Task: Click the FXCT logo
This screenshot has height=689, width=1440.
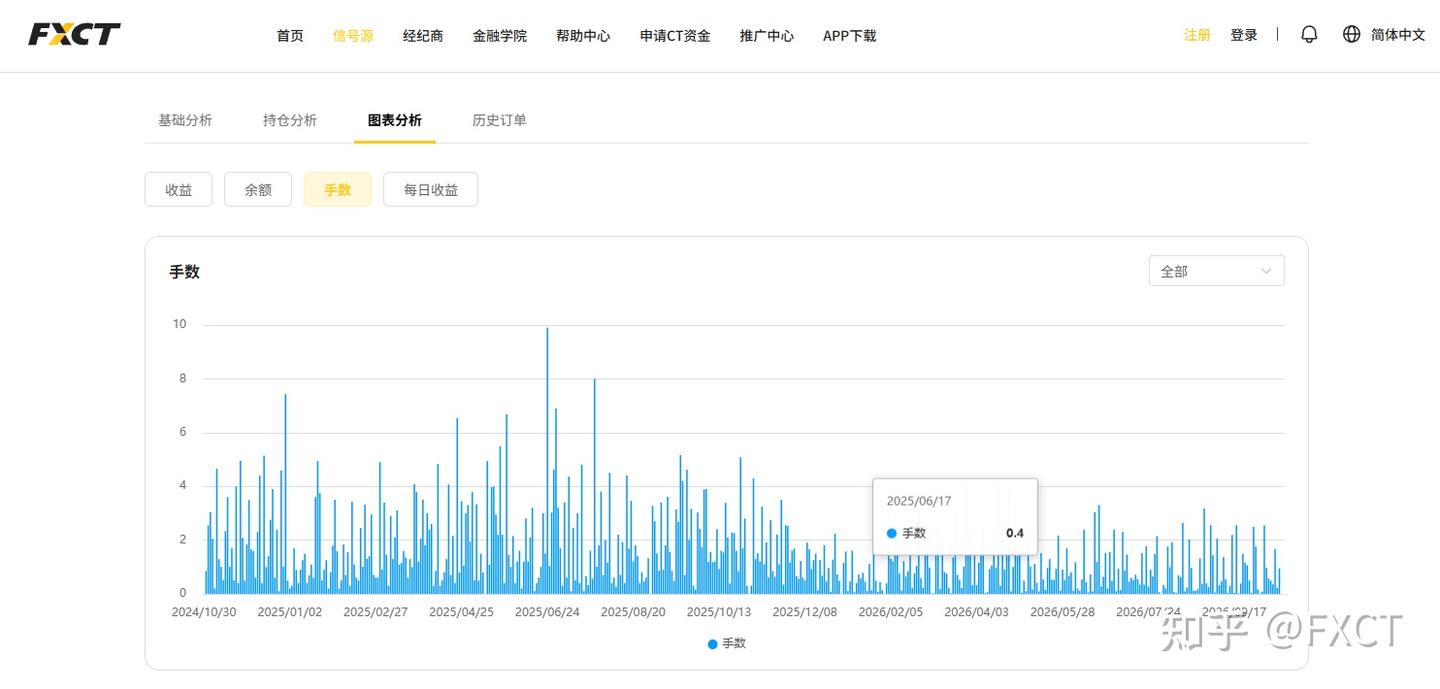Action: [75, 35]
